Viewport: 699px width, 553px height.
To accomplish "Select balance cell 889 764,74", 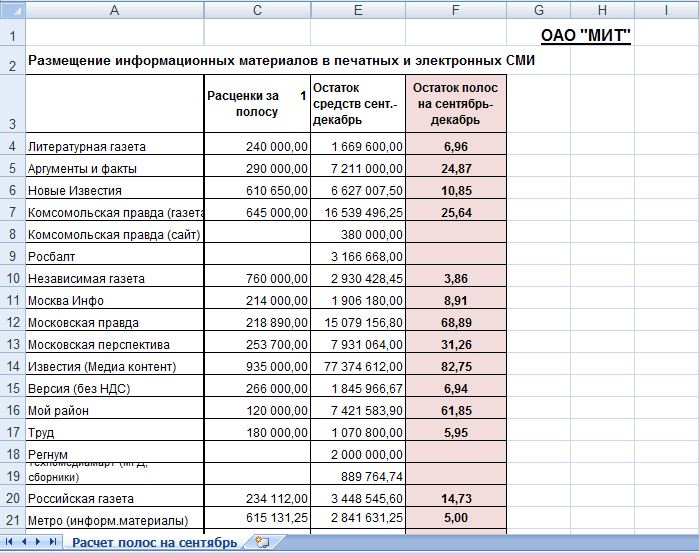I will pos(358,476).
